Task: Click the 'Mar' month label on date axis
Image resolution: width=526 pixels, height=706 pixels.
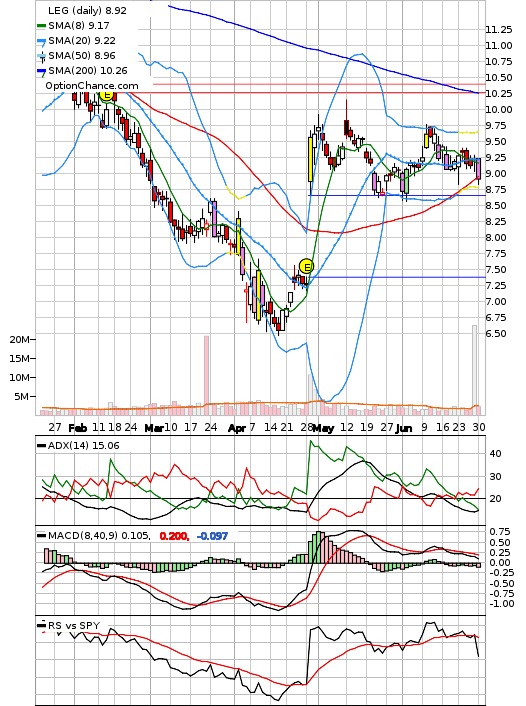Action: click(154, 428)
